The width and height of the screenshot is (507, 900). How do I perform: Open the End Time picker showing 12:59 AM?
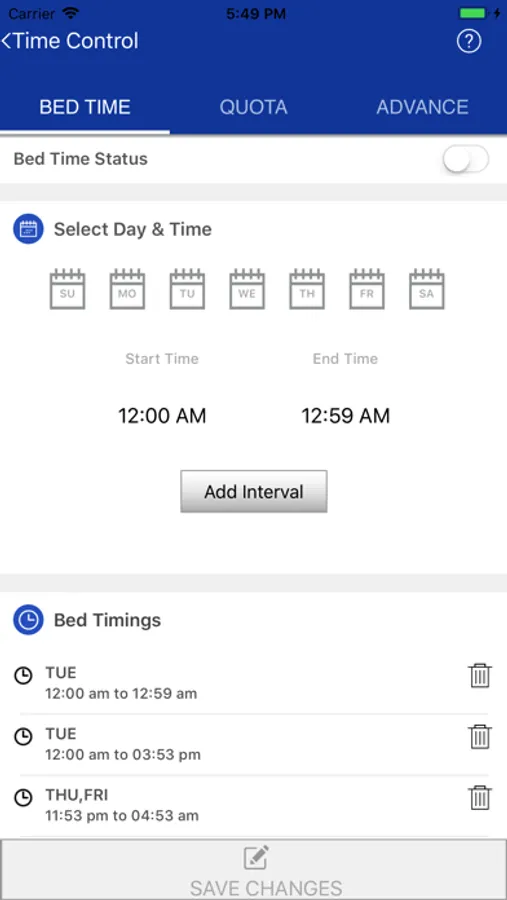[x=346, y=416]
